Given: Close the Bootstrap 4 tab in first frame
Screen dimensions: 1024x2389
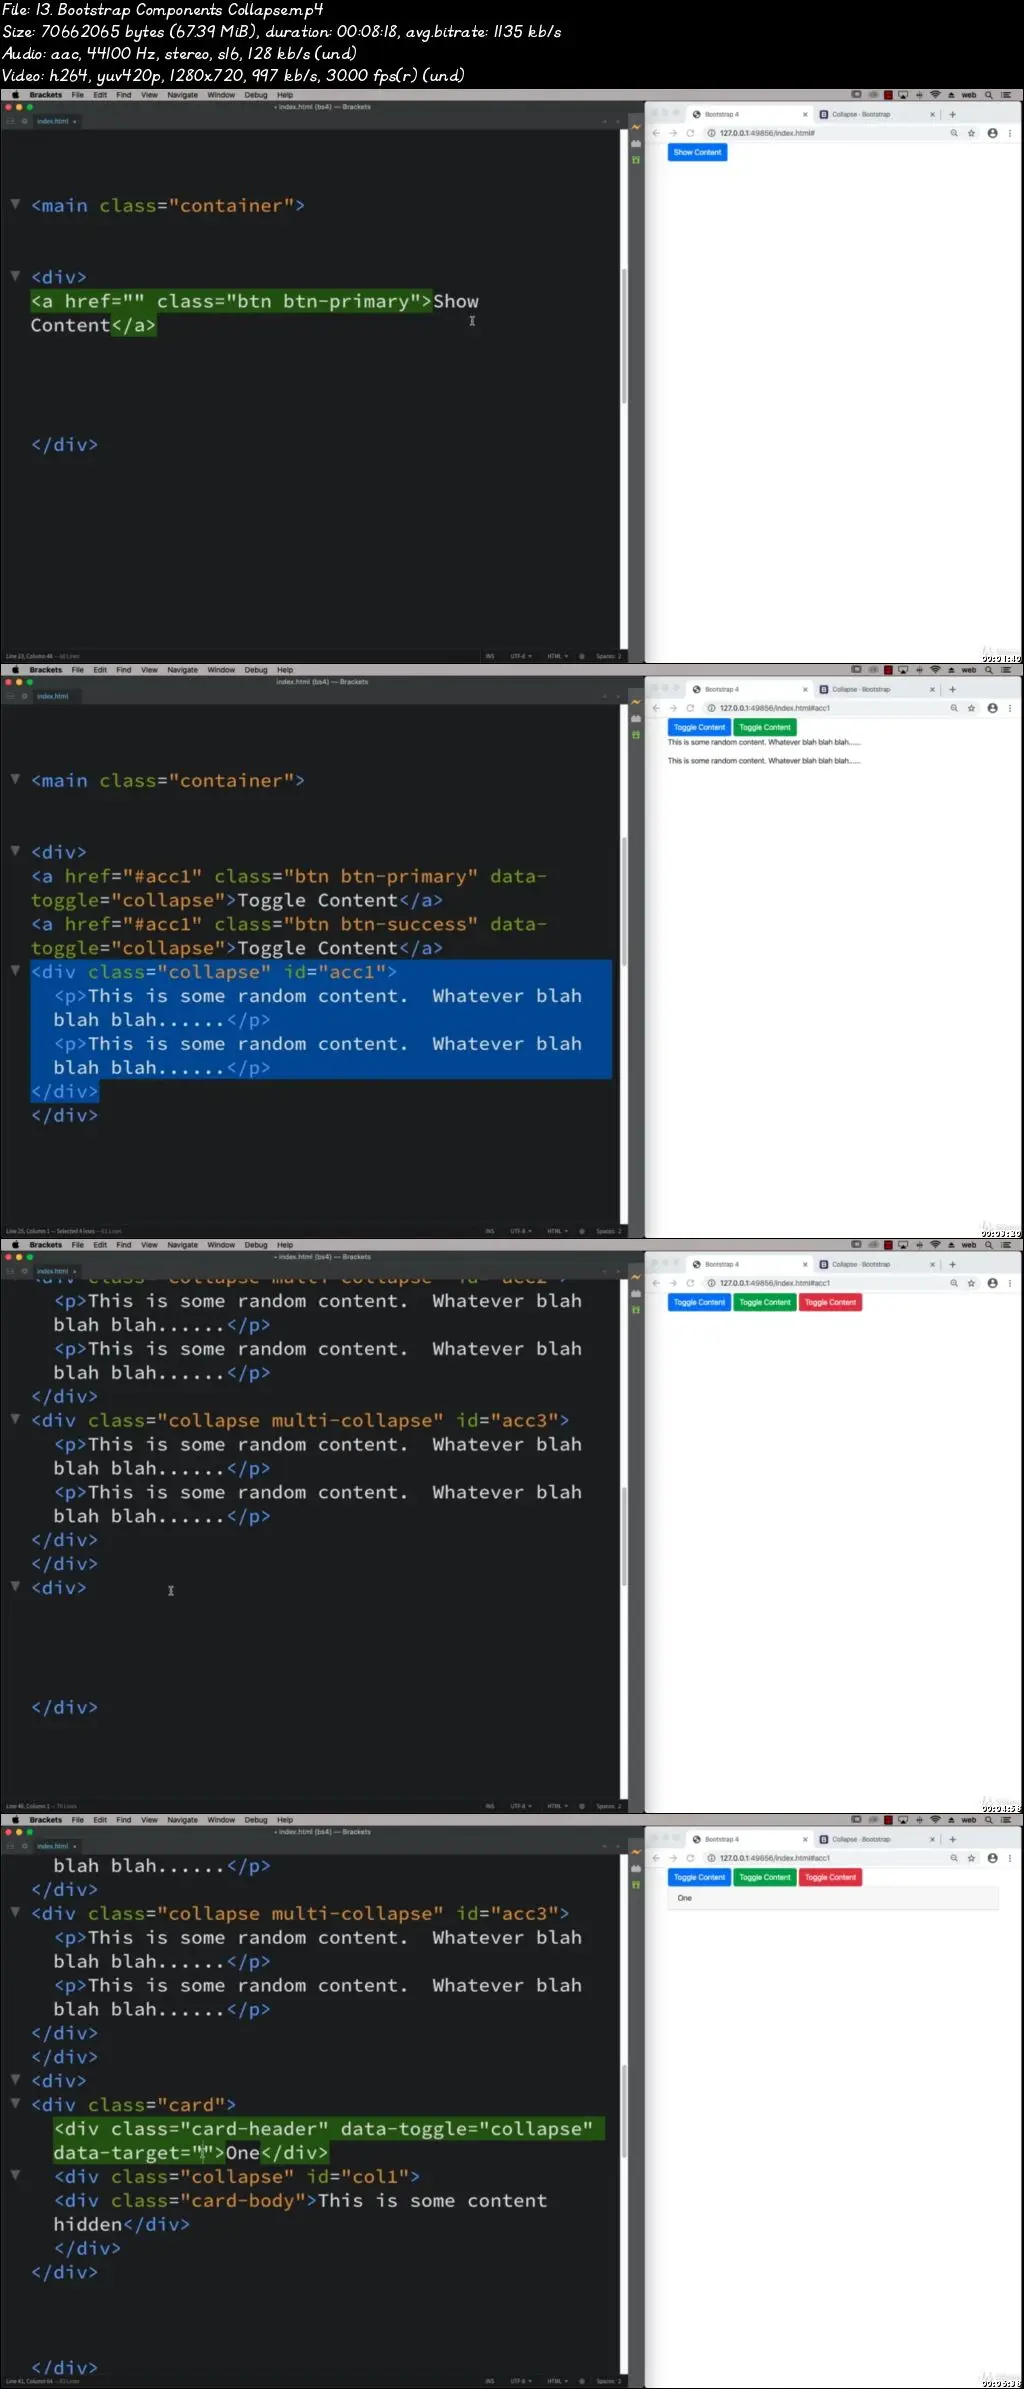Looking at the screenshot, I should 805,114.
